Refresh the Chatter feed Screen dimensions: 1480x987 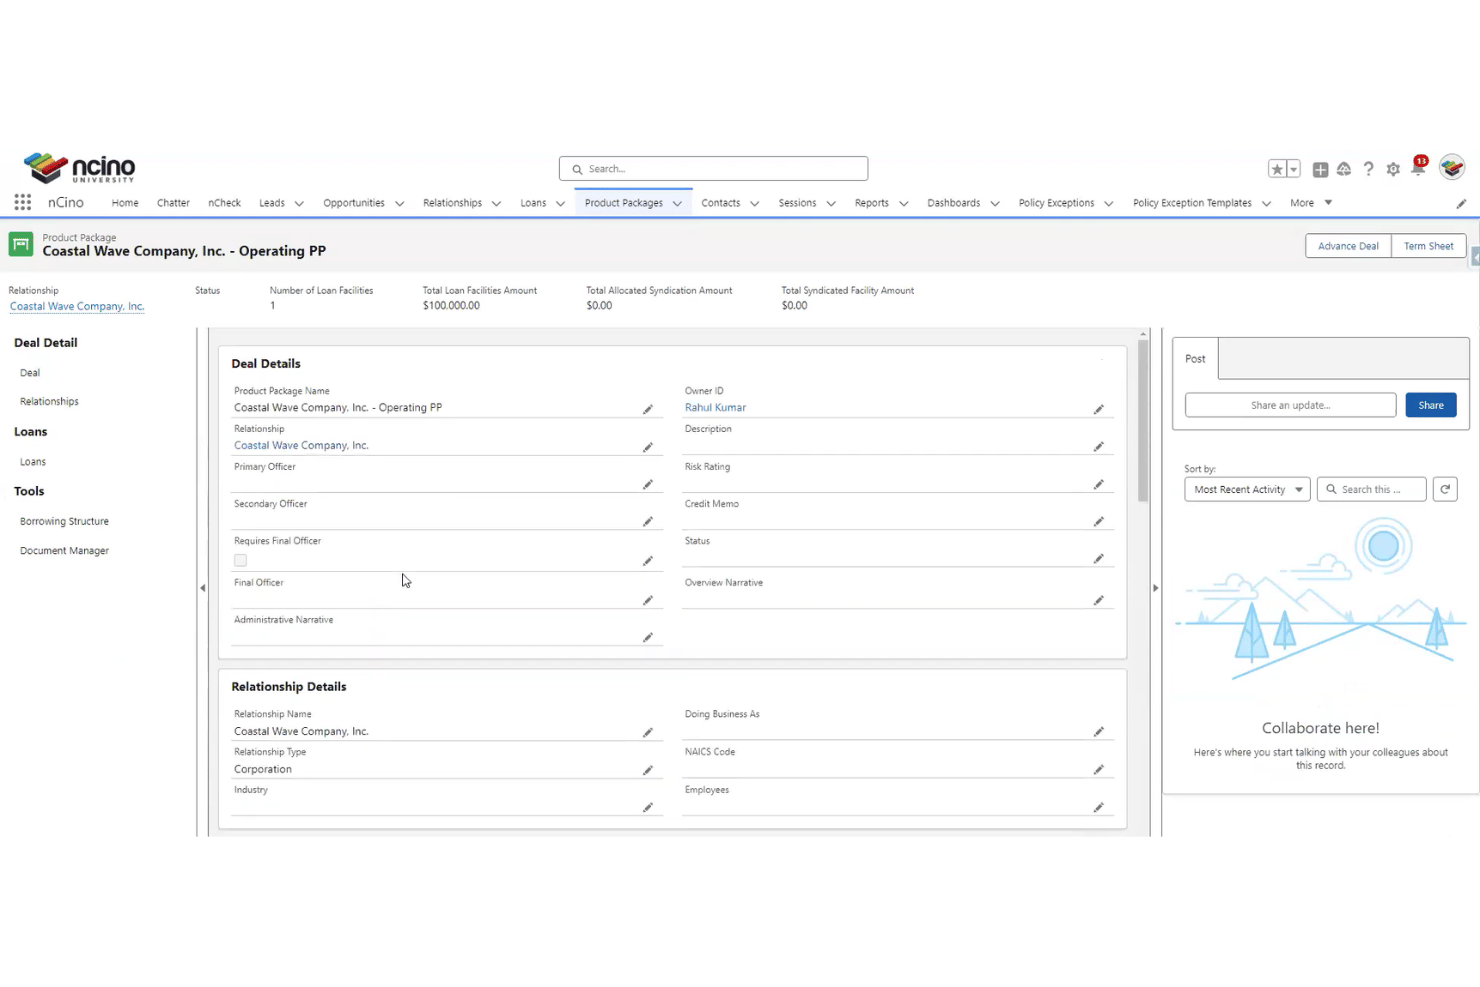pyautogui.click(x=1445, y=489)
